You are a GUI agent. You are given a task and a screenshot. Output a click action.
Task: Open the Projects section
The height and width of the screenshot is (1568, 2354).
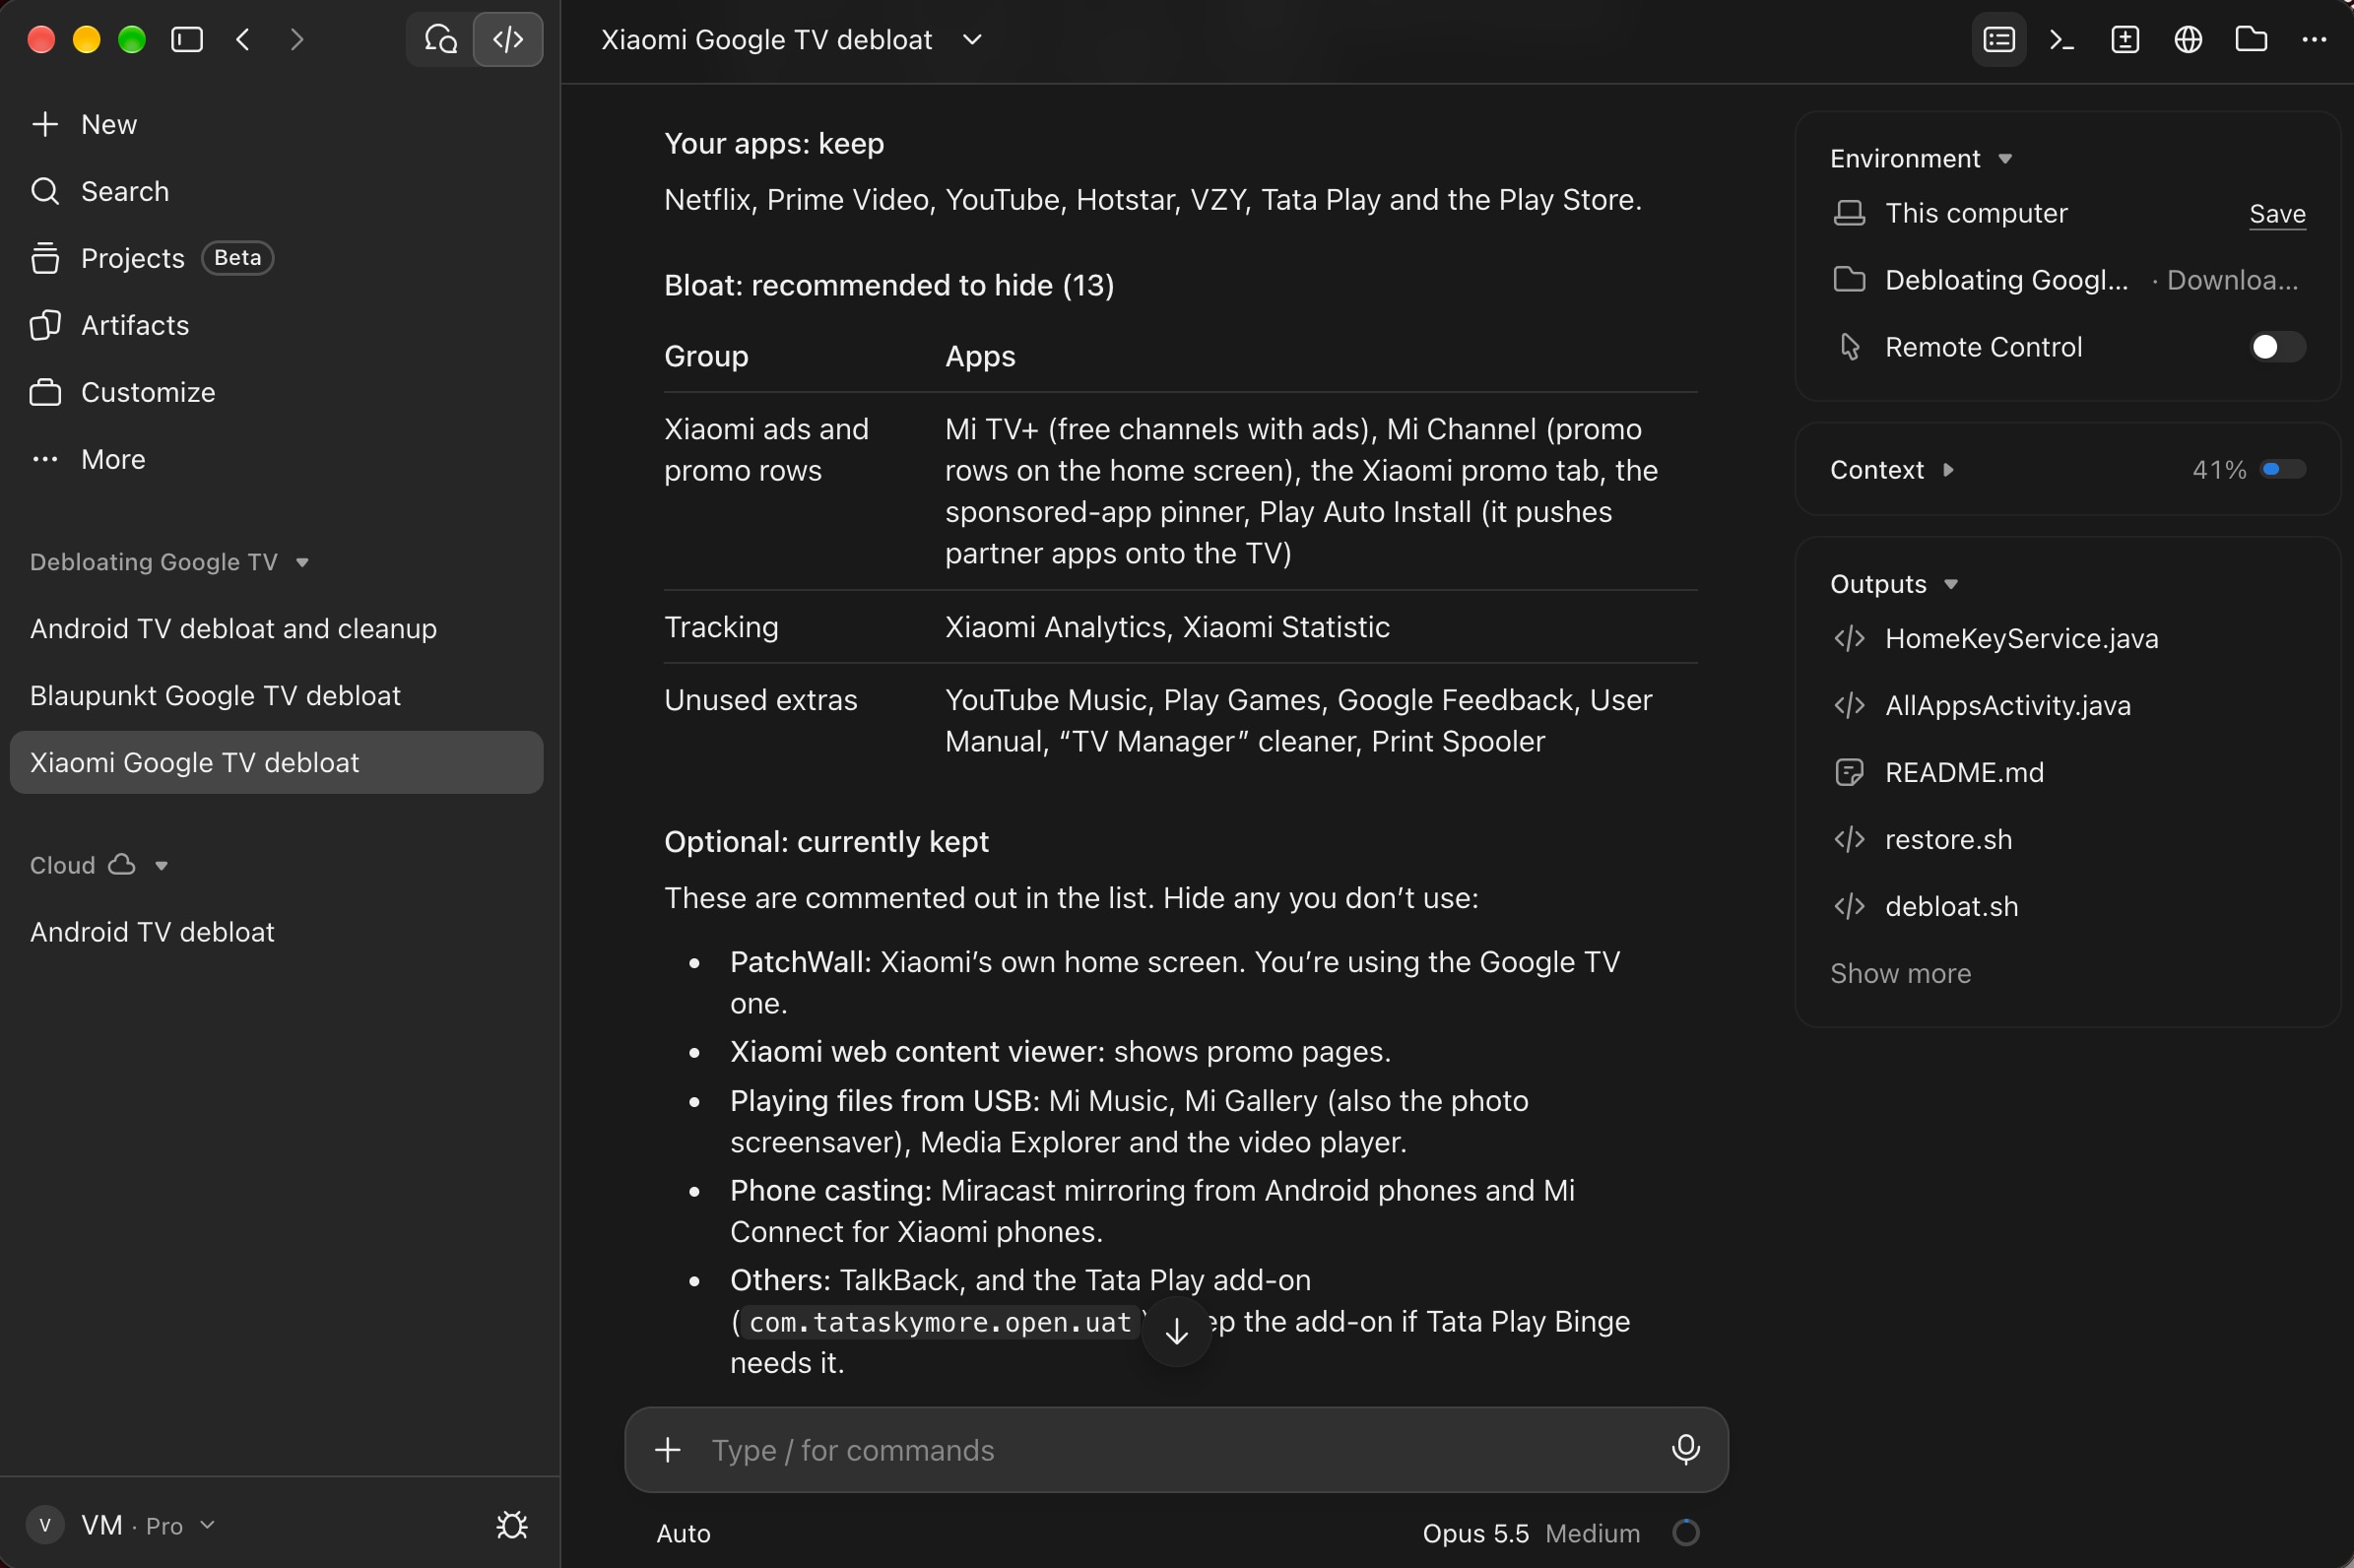(133, 258)
